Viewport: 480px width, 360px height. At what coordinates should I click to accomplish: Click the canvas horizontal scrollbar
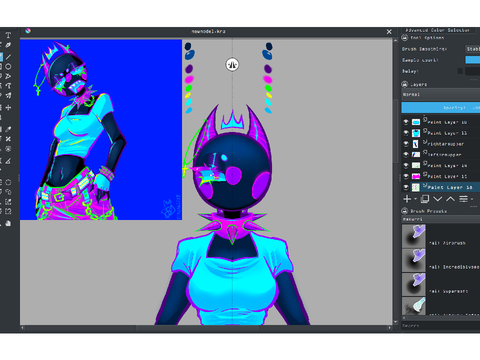[197, 328]
